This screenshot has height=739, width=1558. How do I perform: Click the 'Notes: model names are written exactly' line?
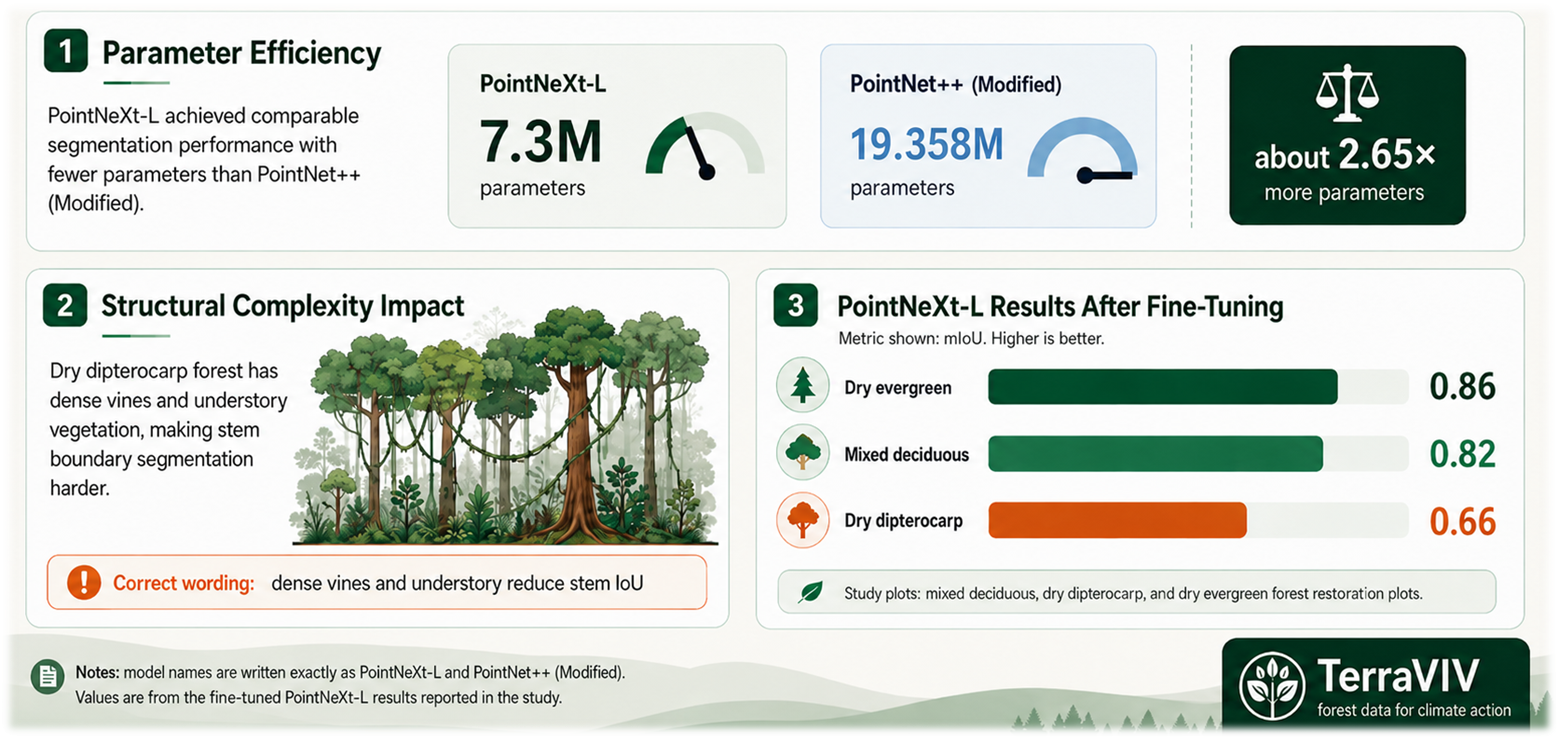(x=350, y=672)
